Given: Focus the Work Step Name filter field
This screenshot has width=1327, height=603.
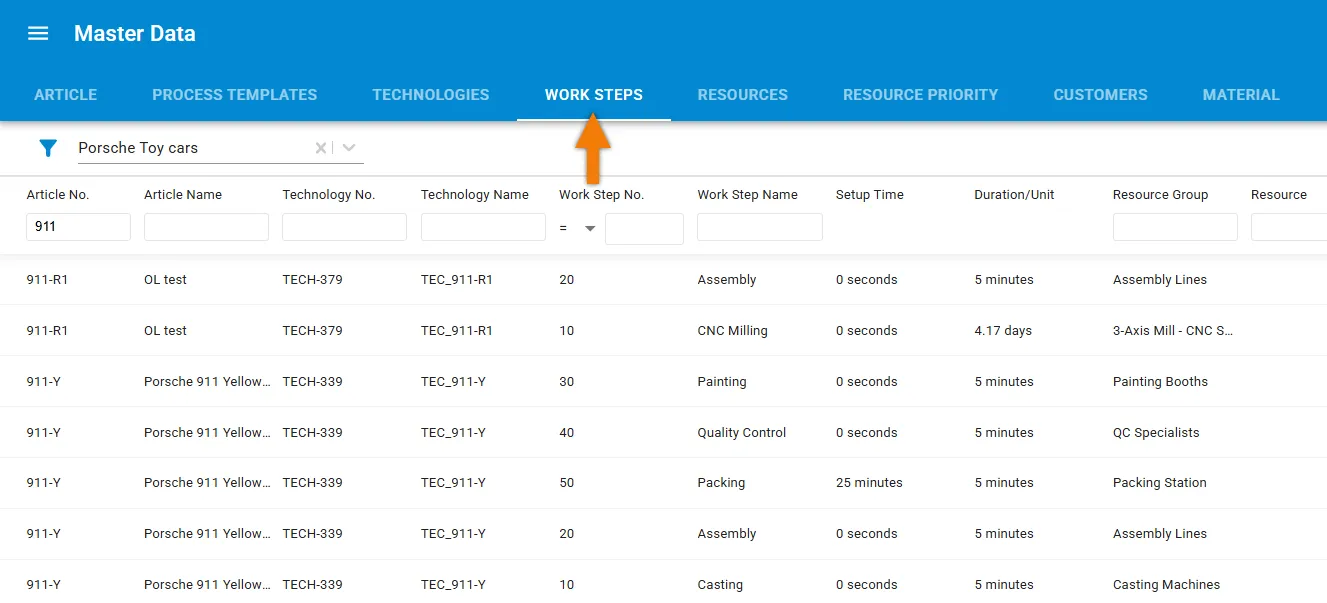Looking at the screenshot, I should [x=760, y=227].
